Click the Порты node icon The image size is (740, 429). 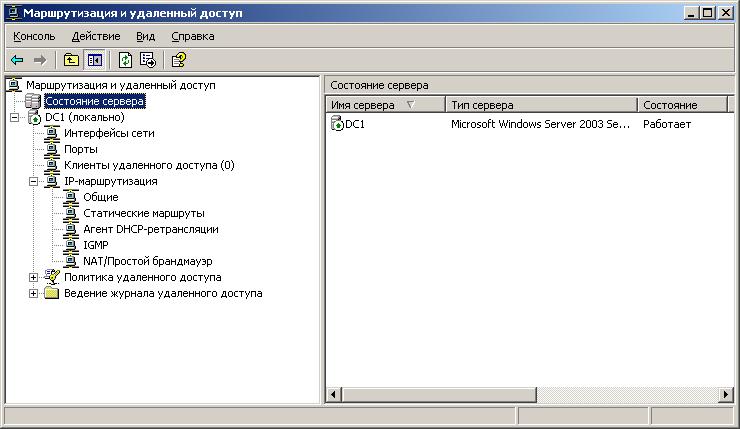point(52,149)
